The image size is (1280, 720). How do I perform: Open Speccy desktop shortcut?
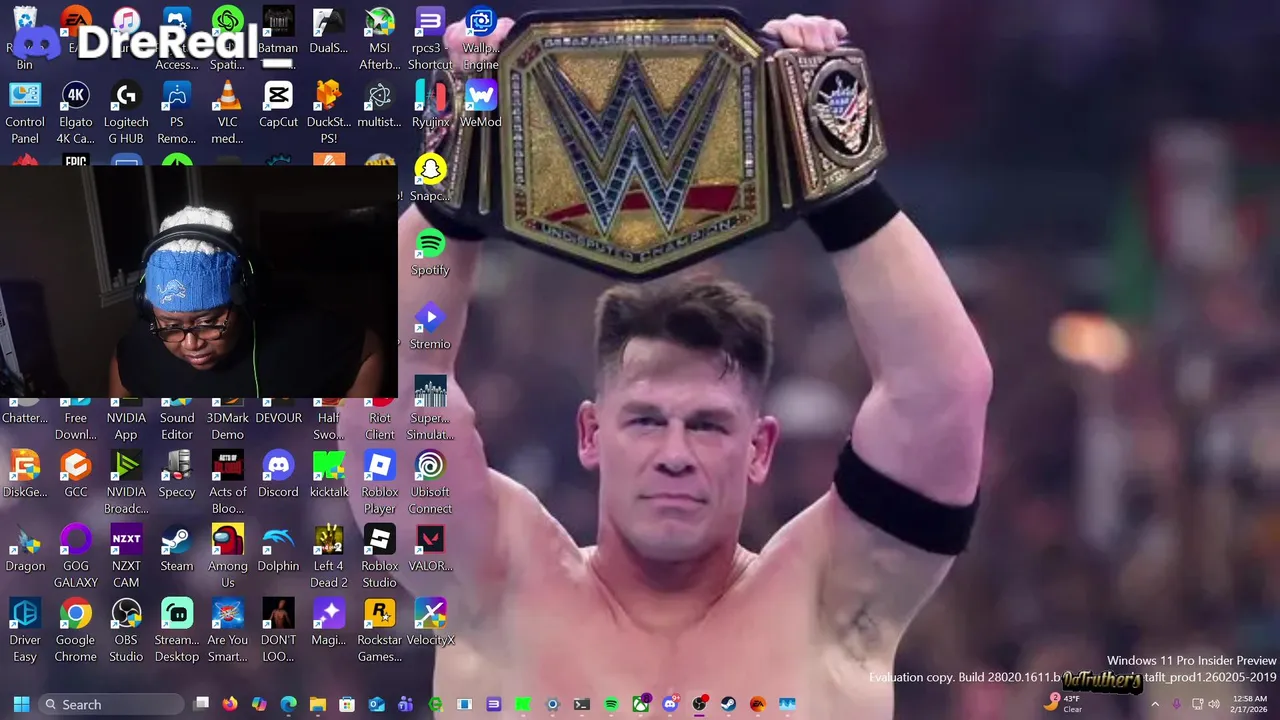177,475
